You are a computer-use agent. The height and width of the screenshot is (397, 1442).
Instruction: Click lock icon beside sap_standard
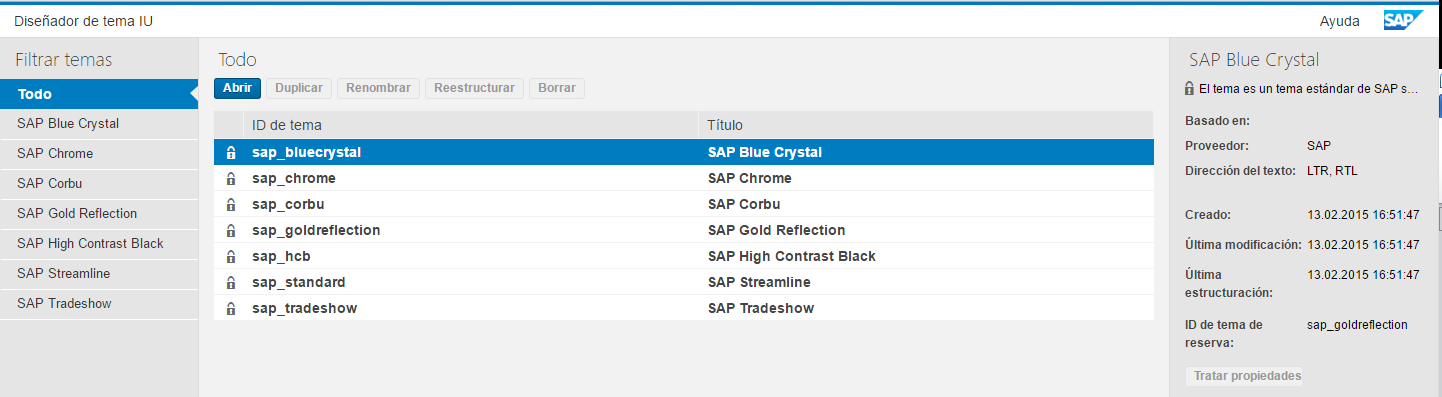click(231, 283)
